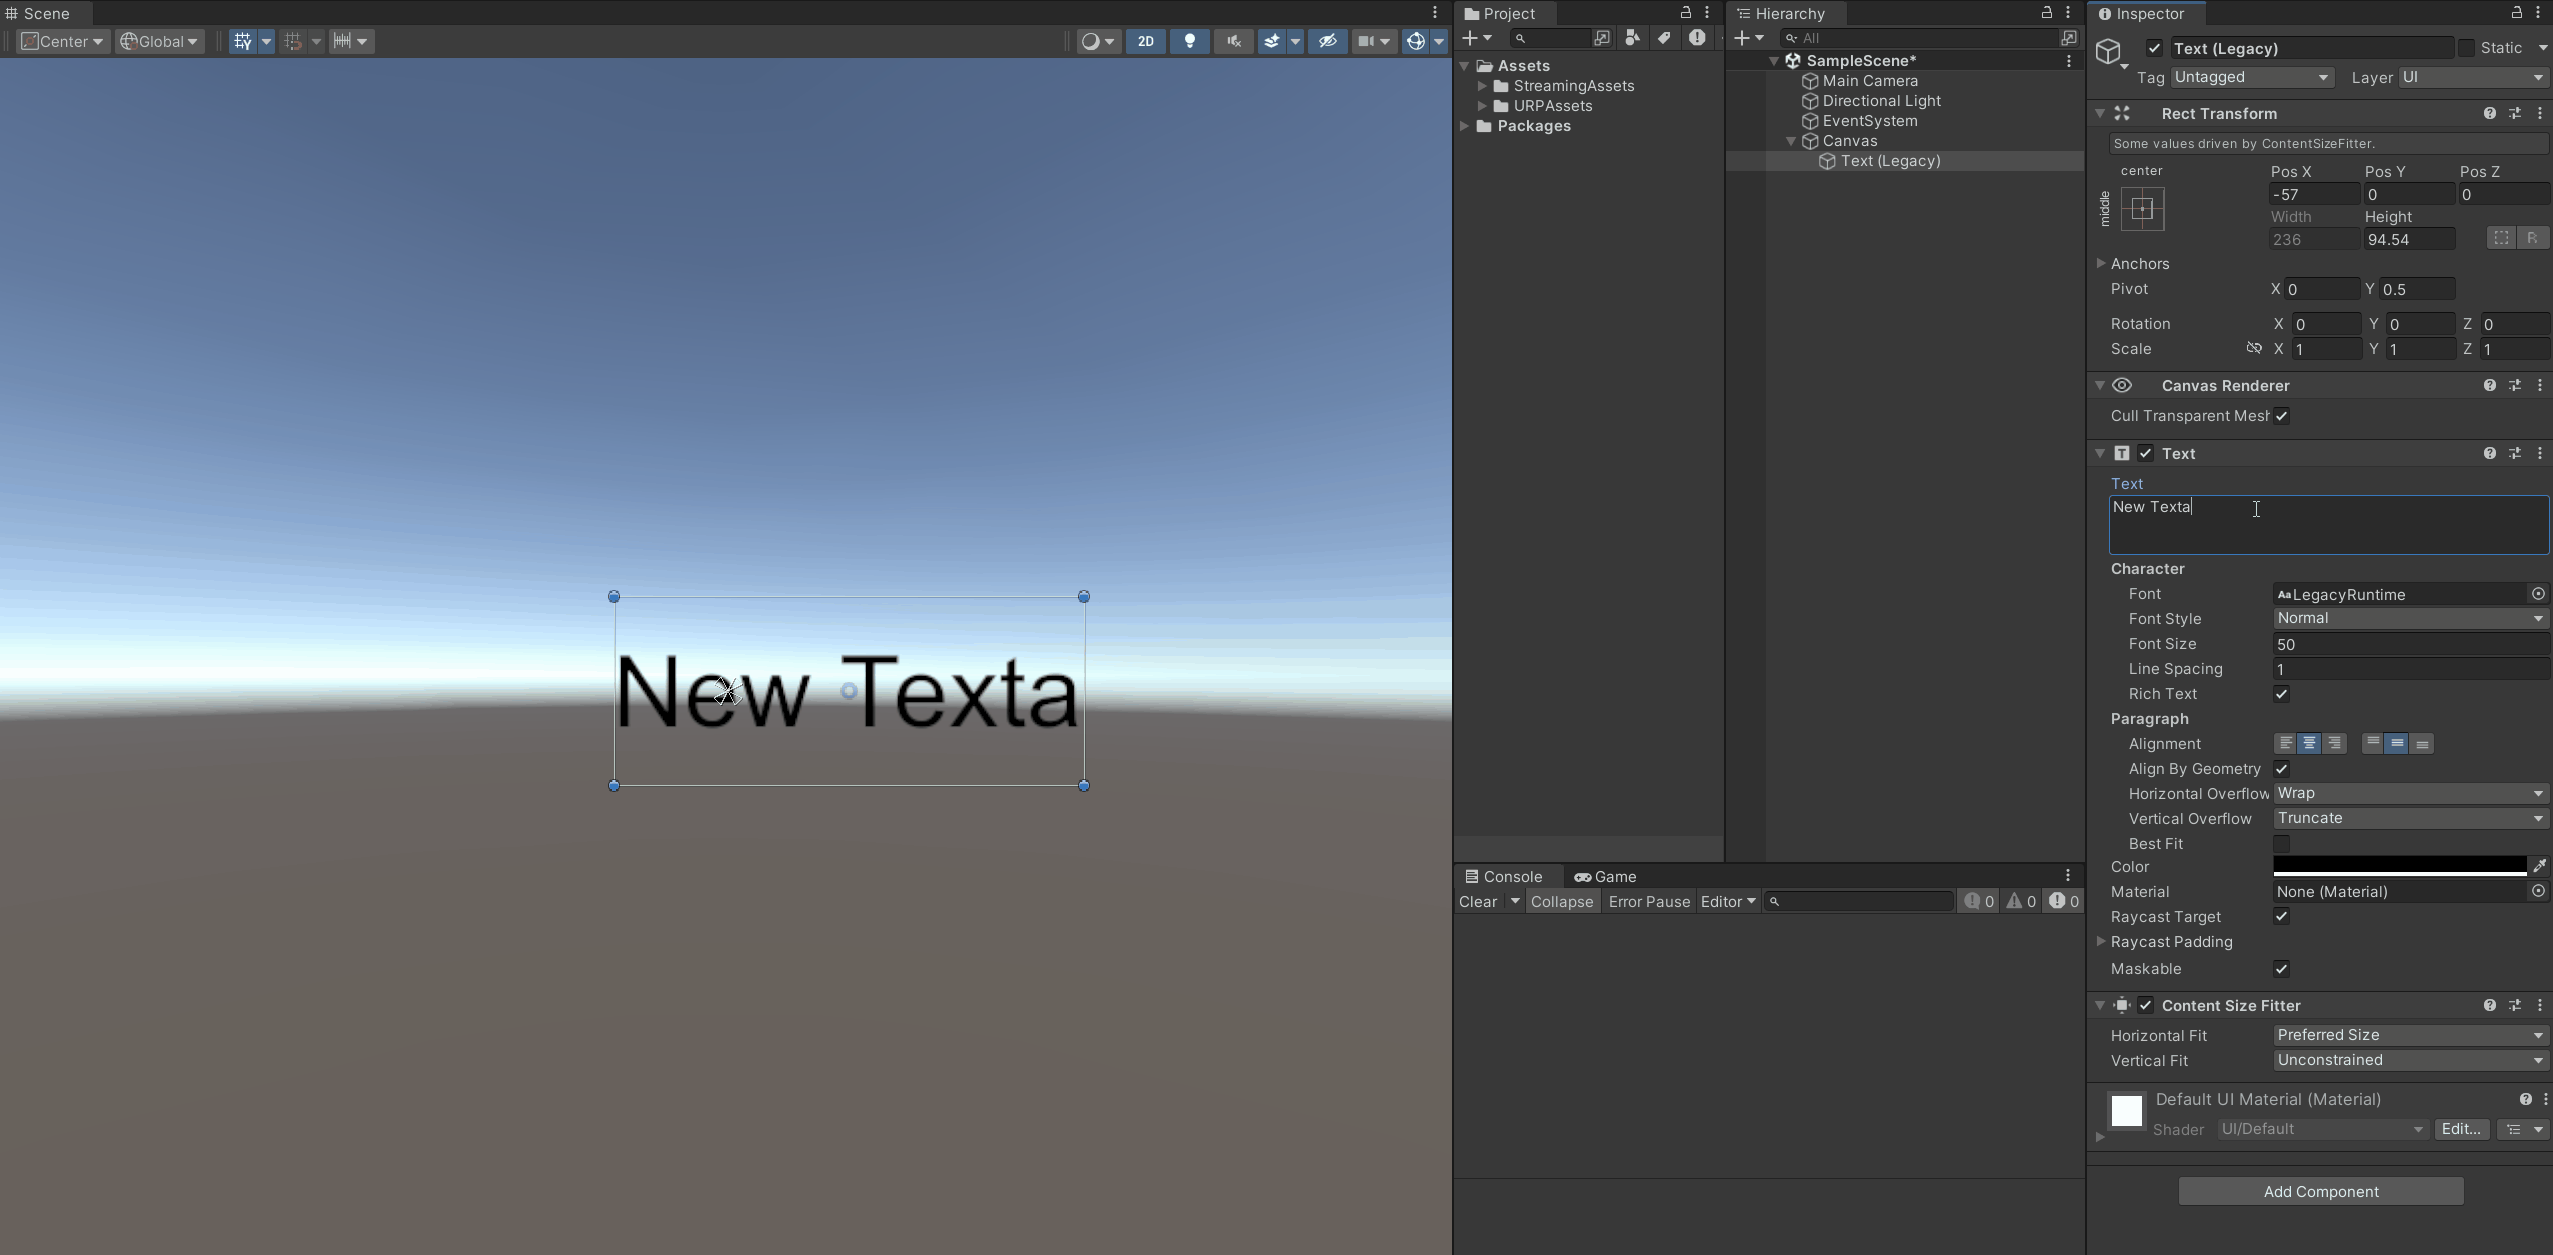Click Project panel search-by-label tag icon
Screen dimensions: 2553x1255
click(1665, 38)
